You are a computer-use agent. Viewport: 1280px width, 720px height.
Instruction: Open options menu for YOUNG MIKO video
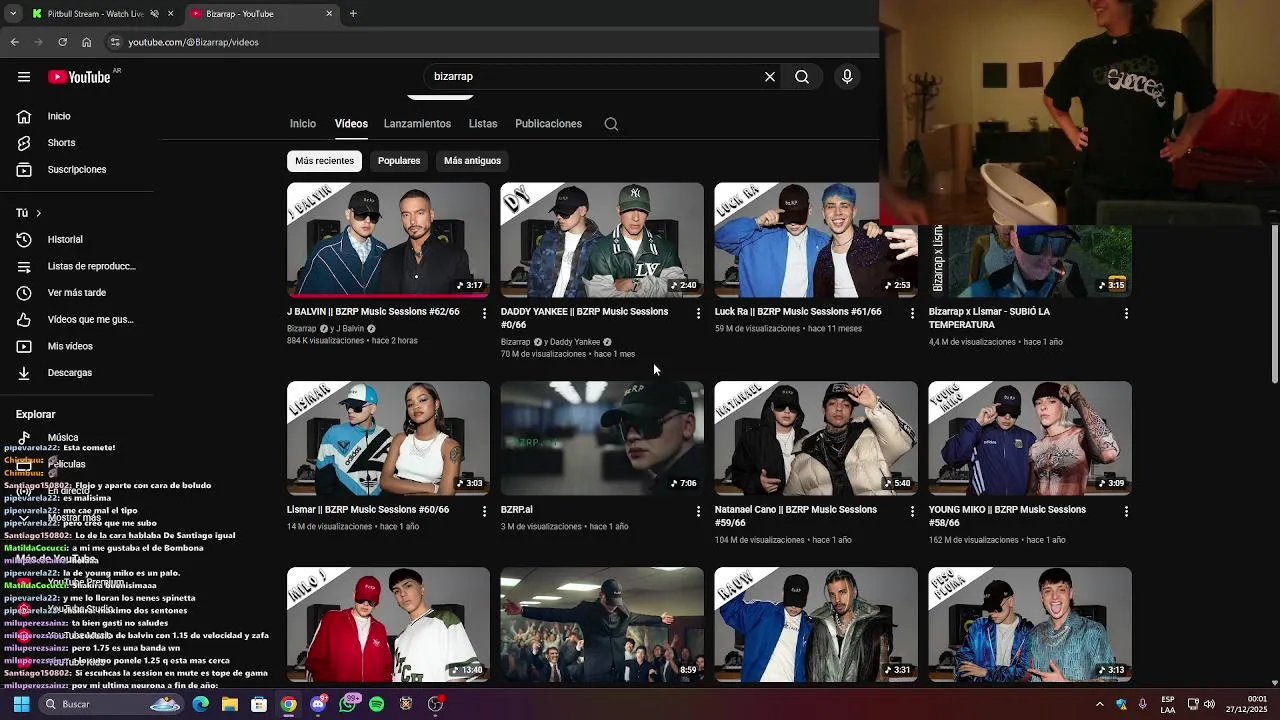coord(1126,511)
